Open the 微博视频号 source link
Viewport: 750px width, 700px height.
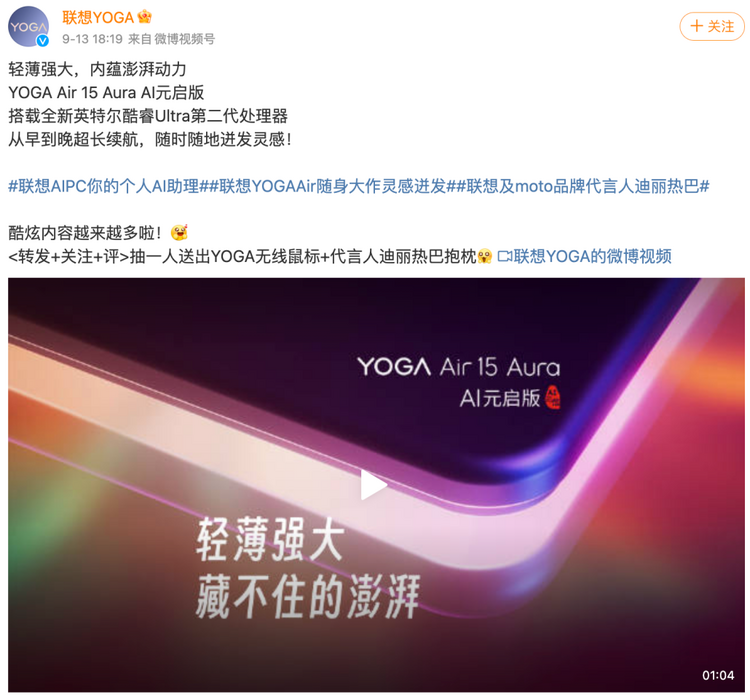coord(184,39)
